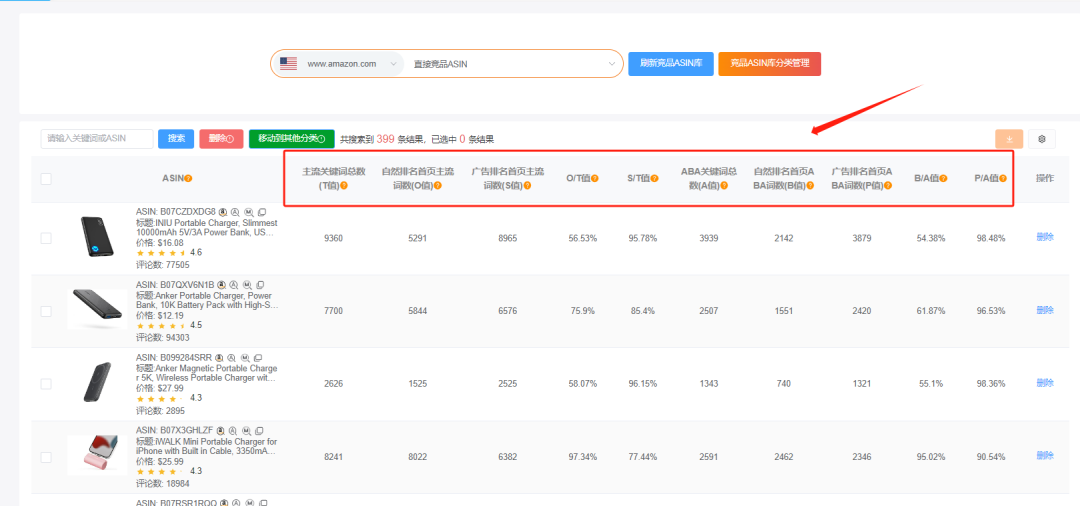Check the Anker Magnetic Portable Charger row checkbox
The image size is (1080, 506).
(x=46, y=383)
